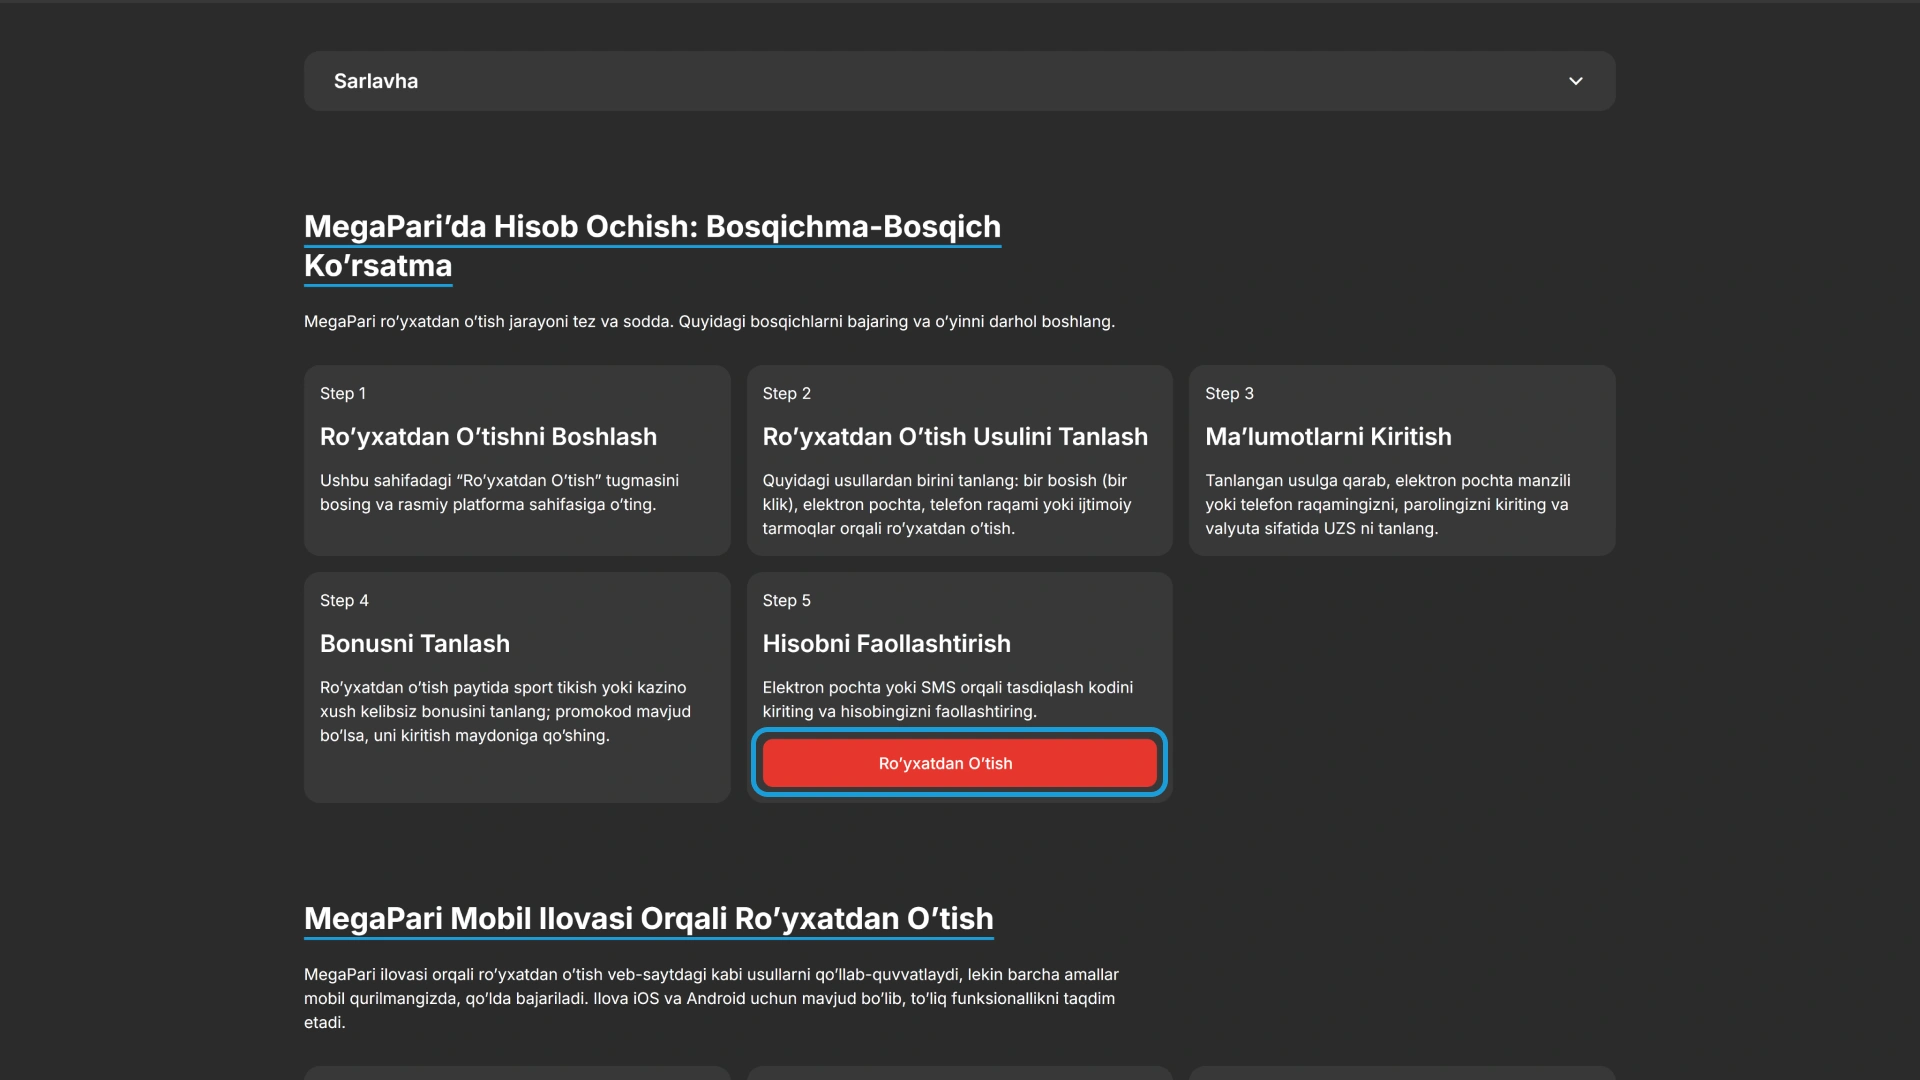The height and width of the screenshot is (1080, 1920).
Task: Select the title Hisobni Faollashtirish
Action: pos(886,644)
